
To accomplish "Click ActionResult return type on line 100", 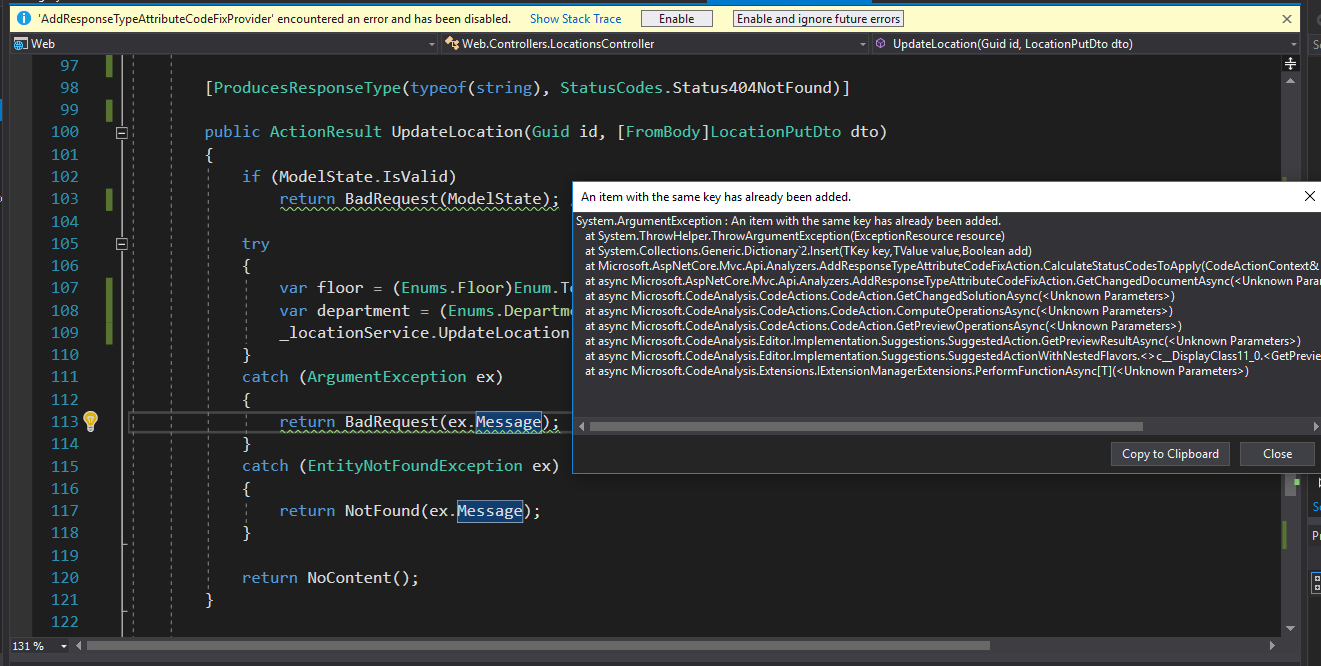I will (325, 132).
